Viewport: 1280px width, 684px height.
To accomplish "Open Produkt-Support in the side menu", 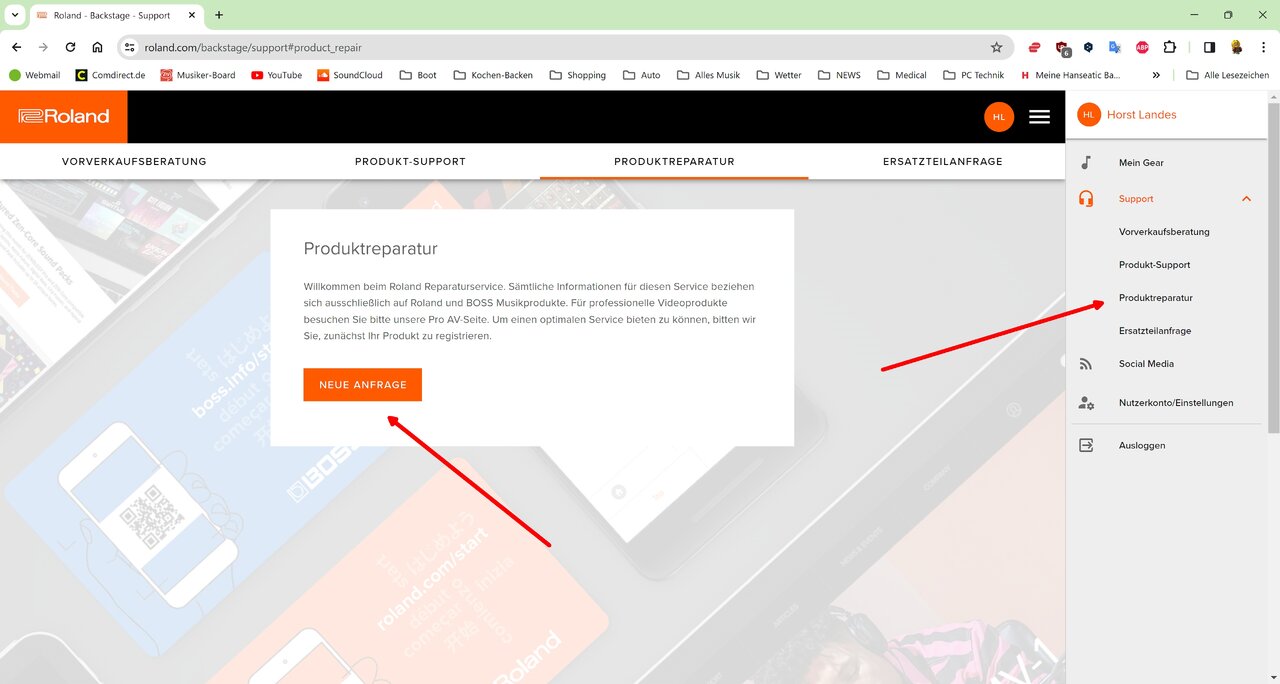I will pyautogui.click(x=1154, y=265).
